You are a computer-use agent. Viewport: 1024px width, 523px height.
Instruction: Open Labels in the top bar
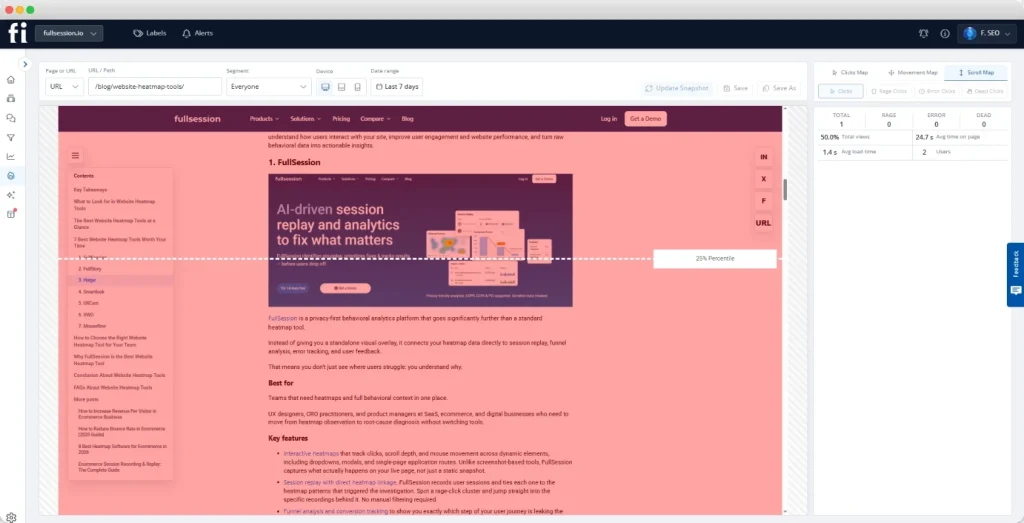tap(150, 33)
